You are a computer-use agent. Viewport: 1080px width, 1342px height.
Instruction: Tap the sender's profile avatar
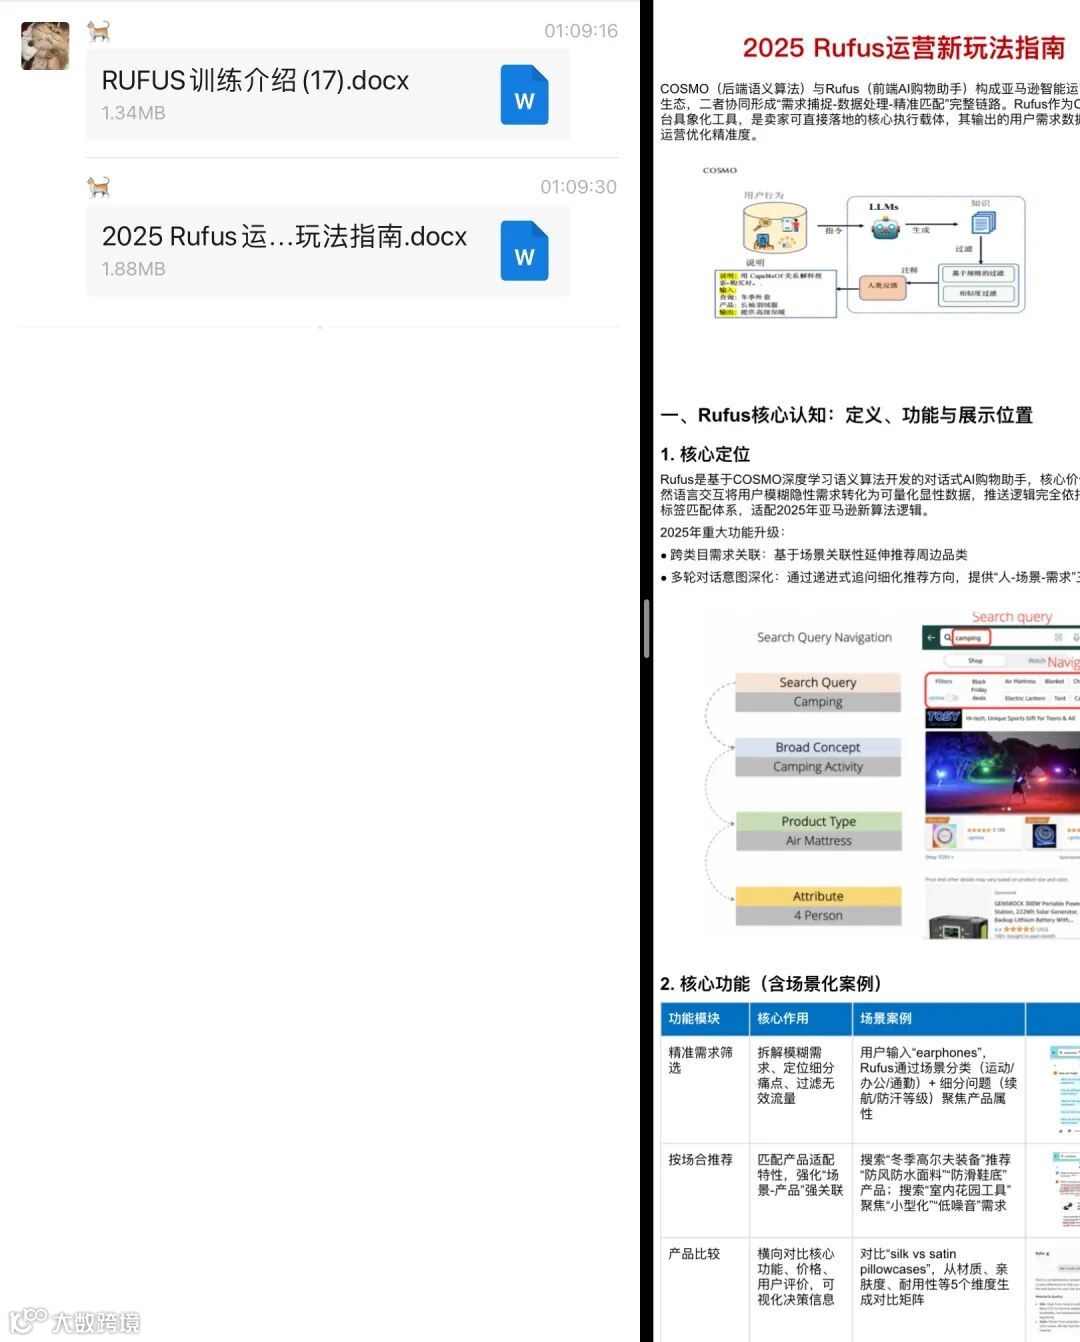pyautogui.click(x=45, y=46)
